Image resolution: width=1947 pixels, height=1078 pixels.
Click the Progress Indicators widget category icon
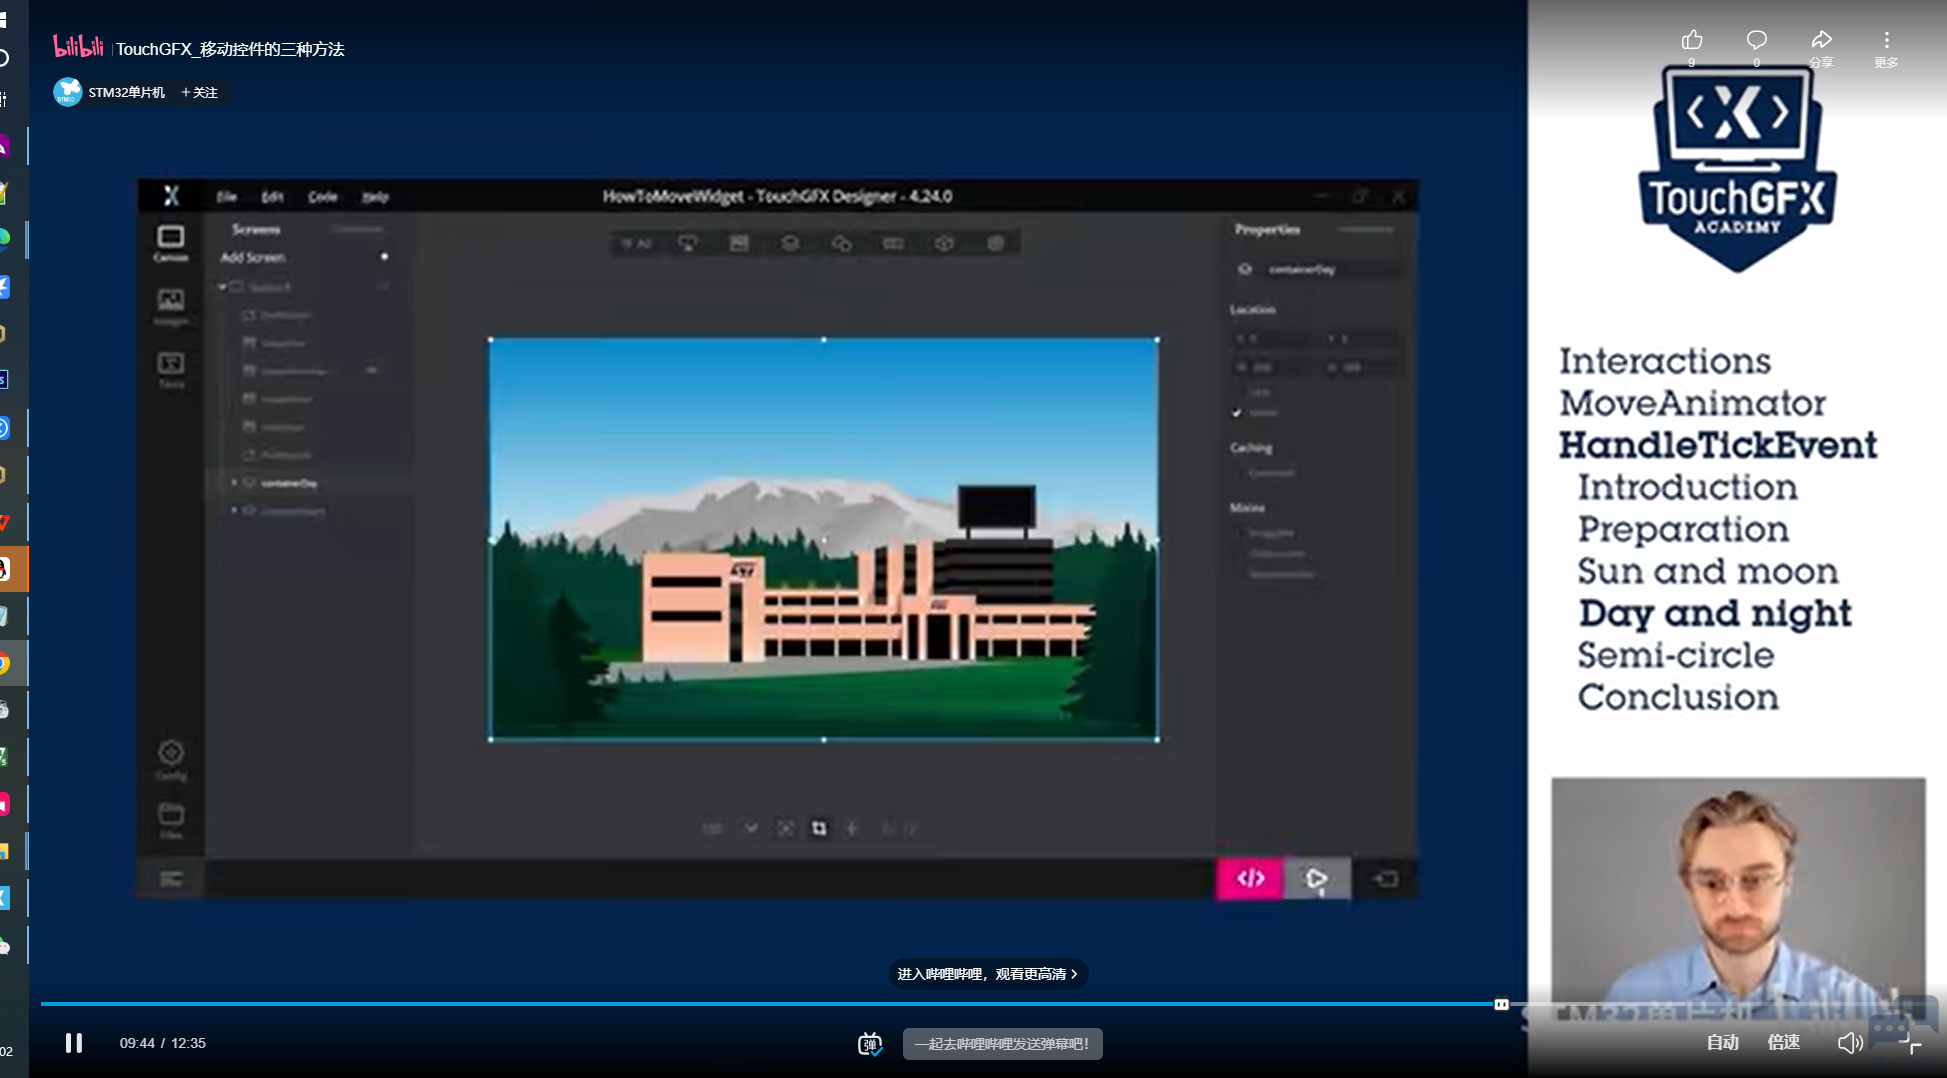pyautogui.click(x=893, y=243)
